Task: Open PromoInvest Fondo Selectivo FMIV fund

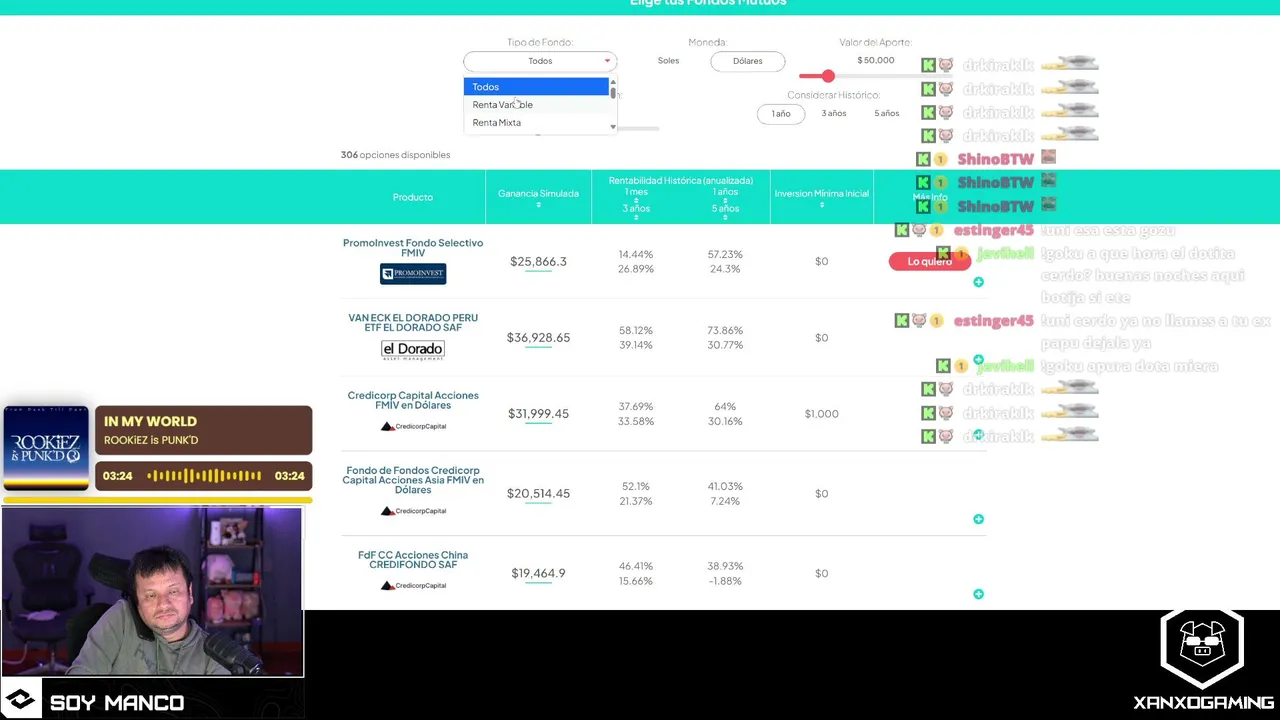Action: tap(413, 248)
